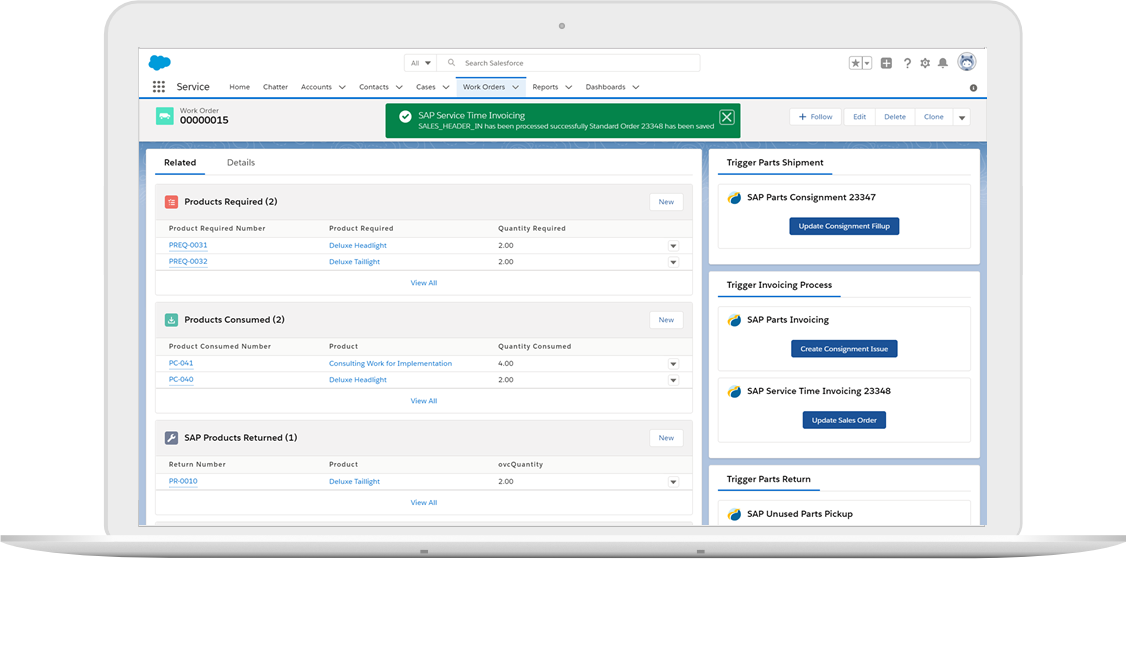Open the global actions plus icon
The height and width of the screenshot is (650, 1126).
[x=886, y=63]
